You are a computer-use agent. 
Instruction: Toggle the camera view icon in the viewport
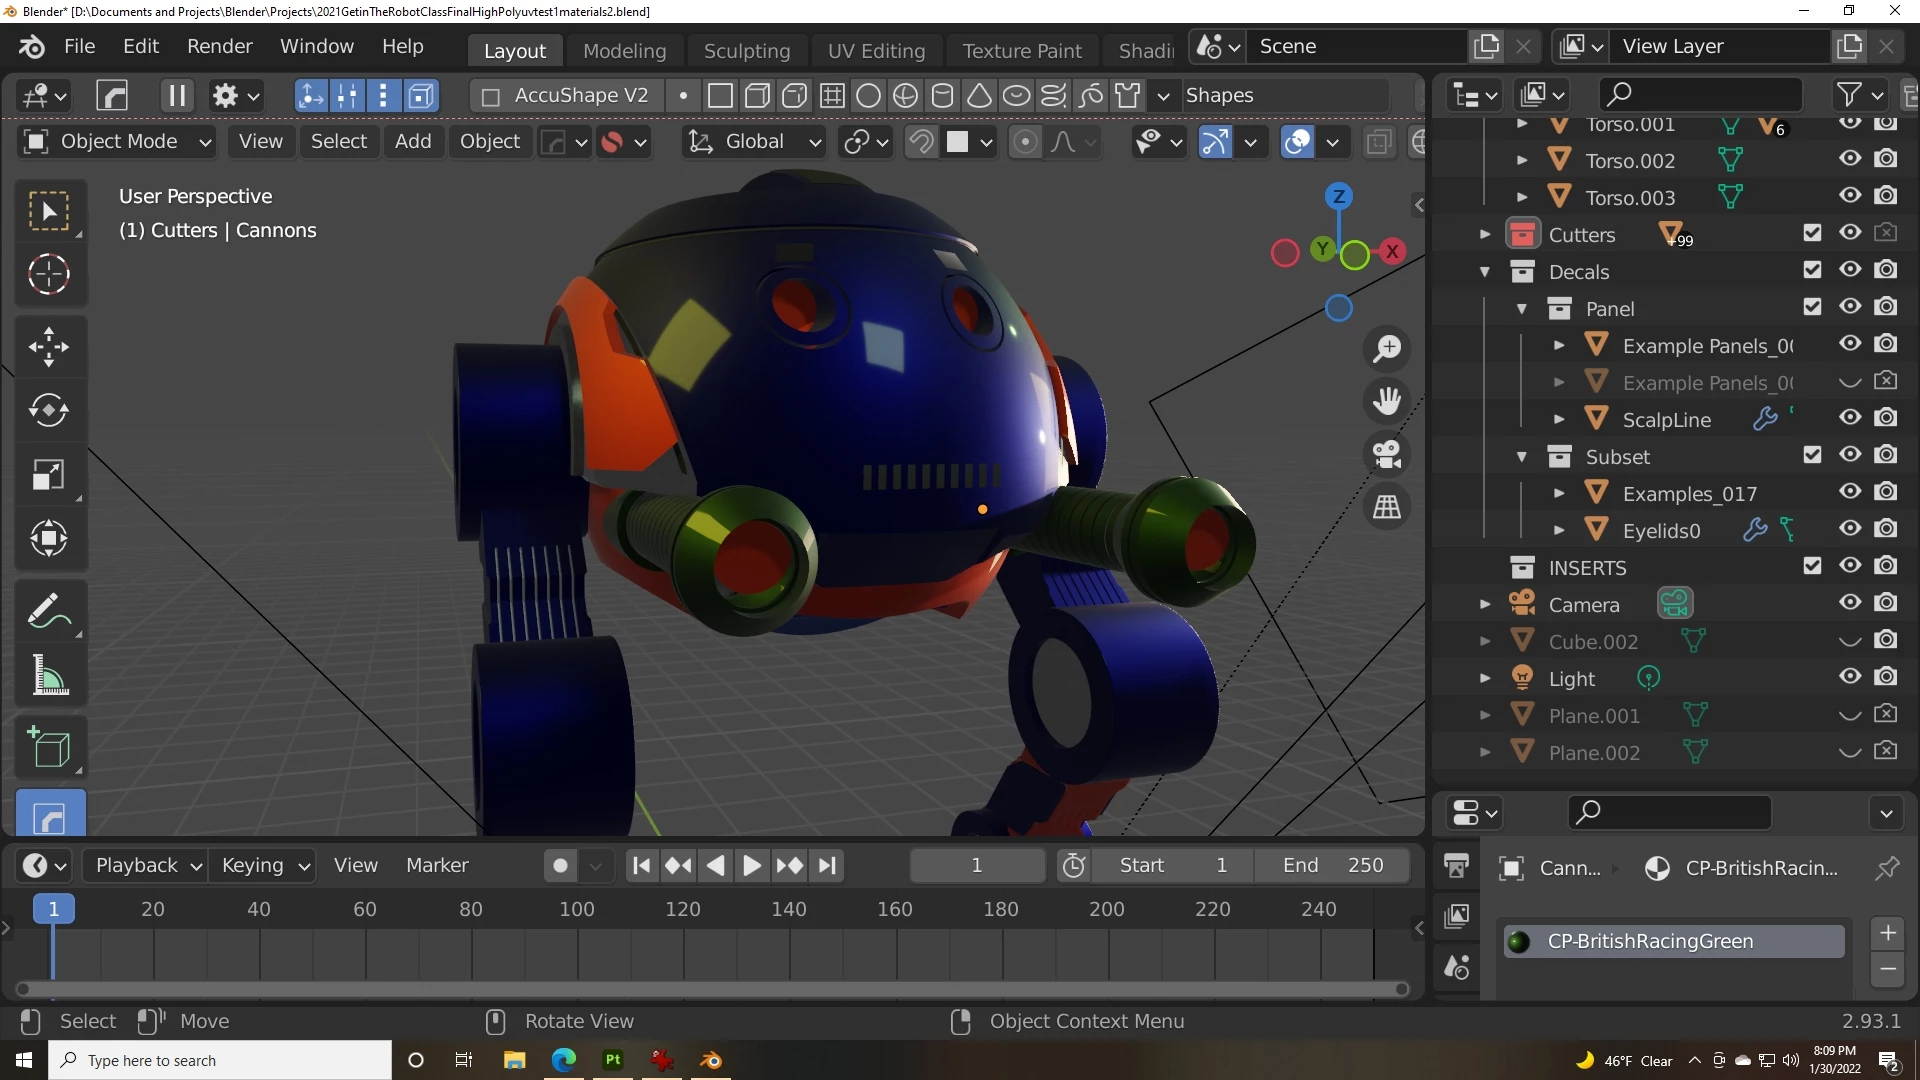click(1387, 454)
